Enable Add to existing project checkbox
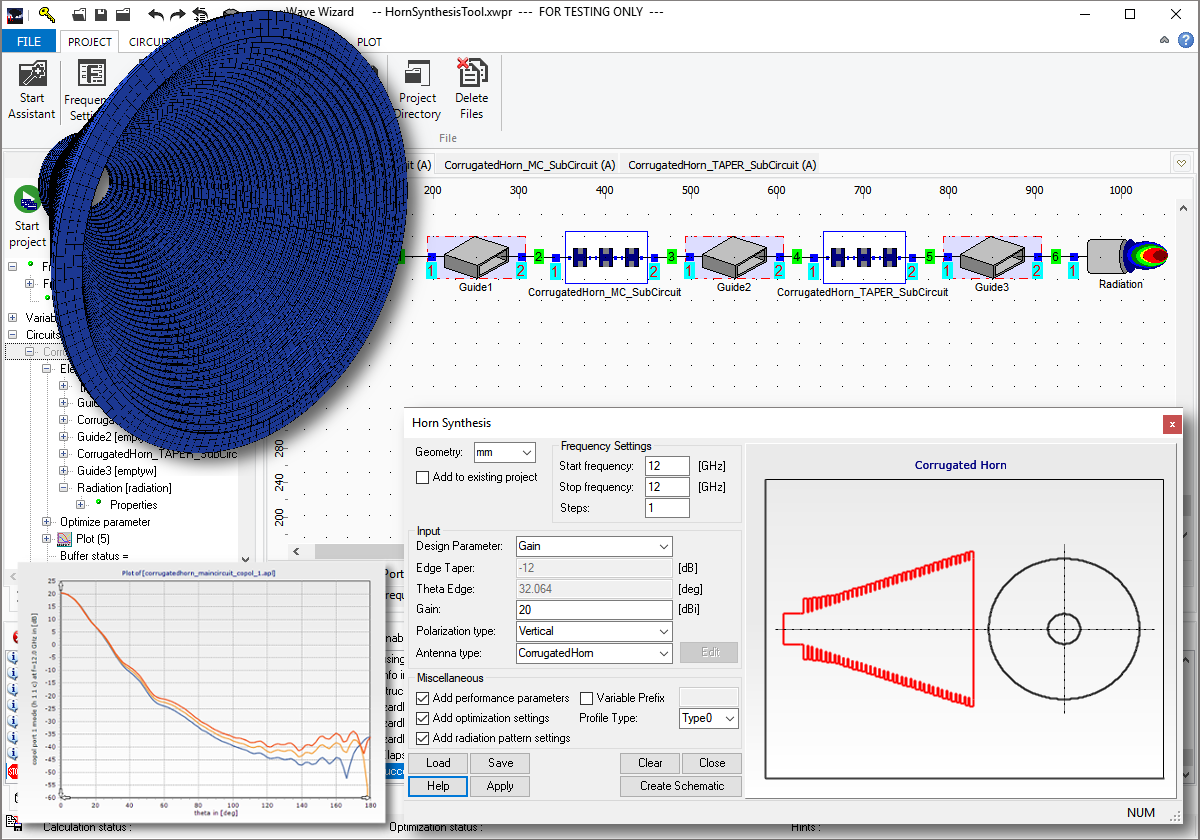The image size is (1200, 840). (423, 477)
